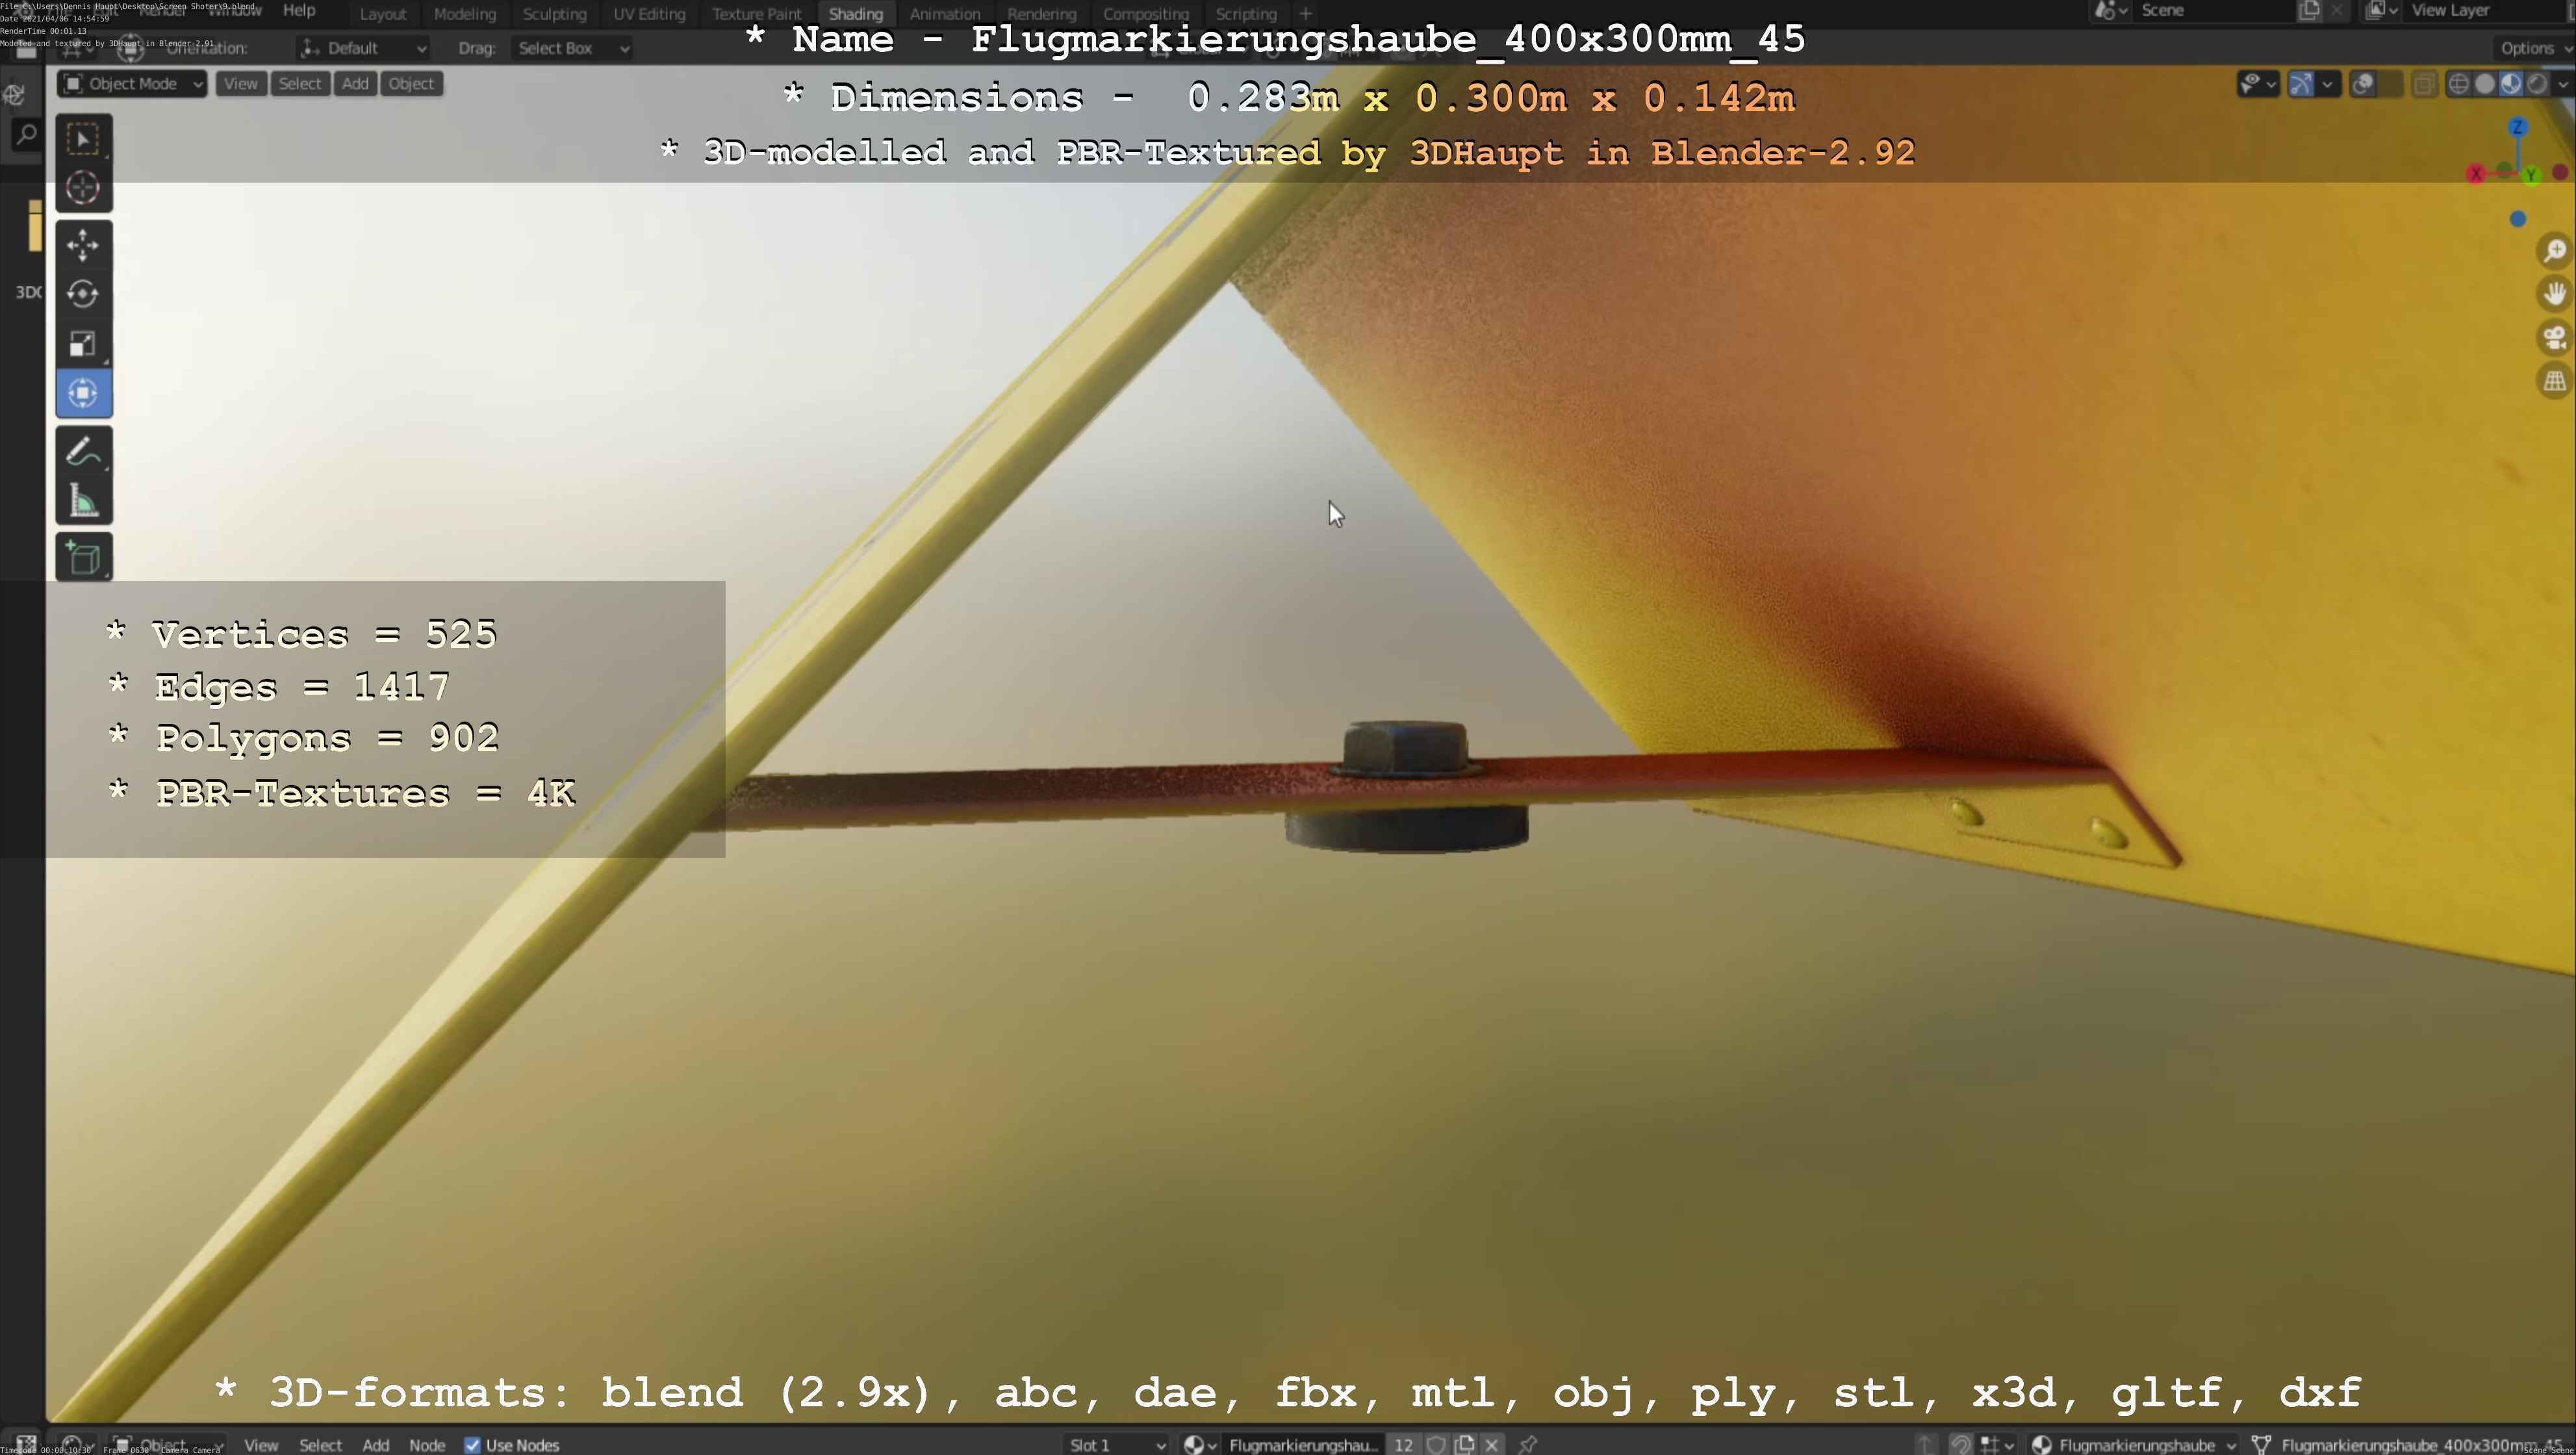Expand the Options dropdown
Image resolution: width=2576 pixels, height=1455 pixels.
[x=2534, y=48]
